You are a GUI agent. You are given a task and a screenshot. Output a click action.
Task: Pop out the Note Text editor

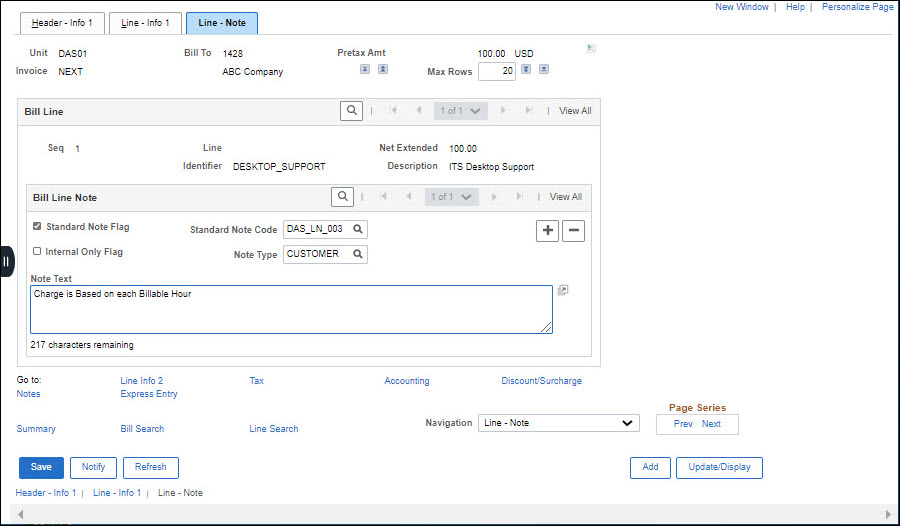click(563, 290)
